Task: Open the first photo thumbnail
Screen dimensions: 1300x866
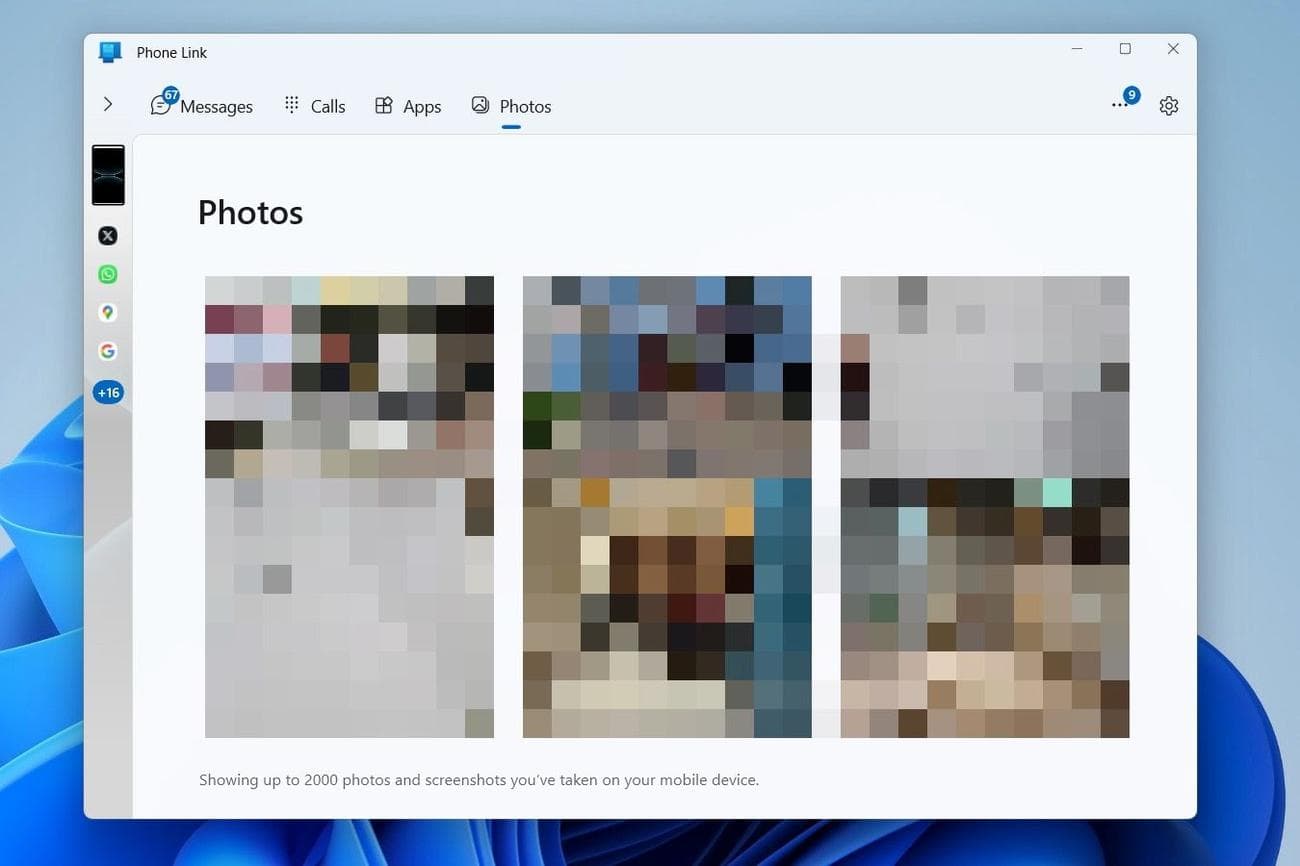Action: (349, 507)
